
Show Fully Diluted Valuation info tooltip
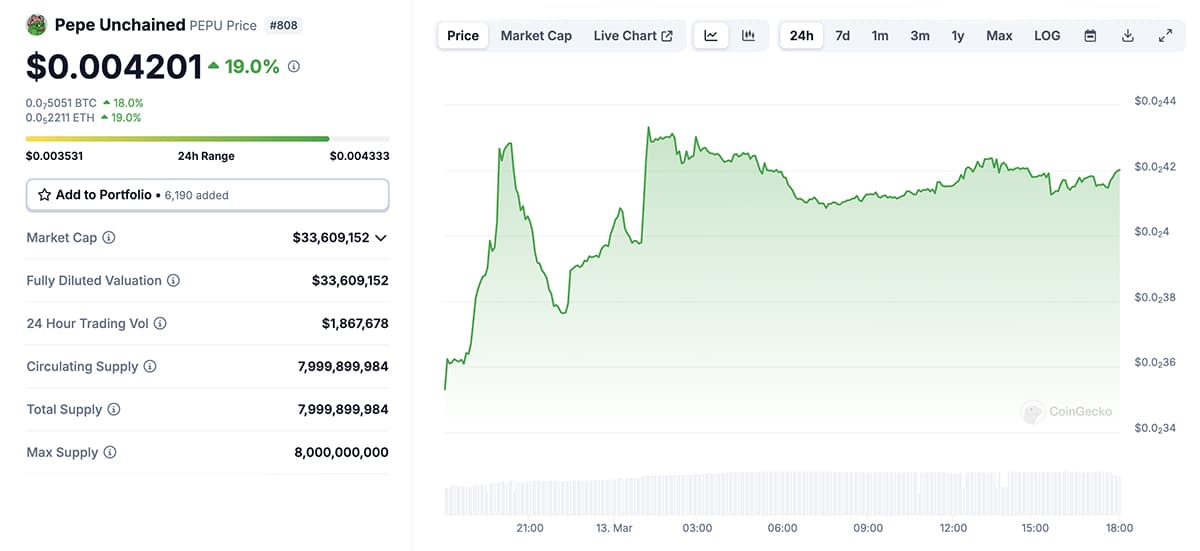(x=173, y=281)
